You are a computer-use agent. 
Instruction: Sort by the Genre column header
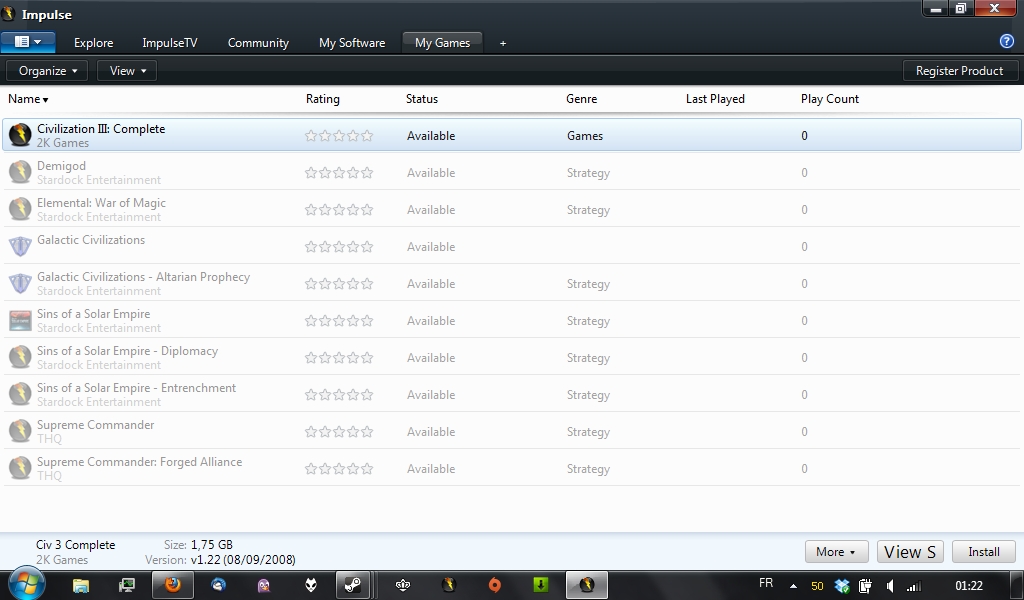click(x=581, y=99)
